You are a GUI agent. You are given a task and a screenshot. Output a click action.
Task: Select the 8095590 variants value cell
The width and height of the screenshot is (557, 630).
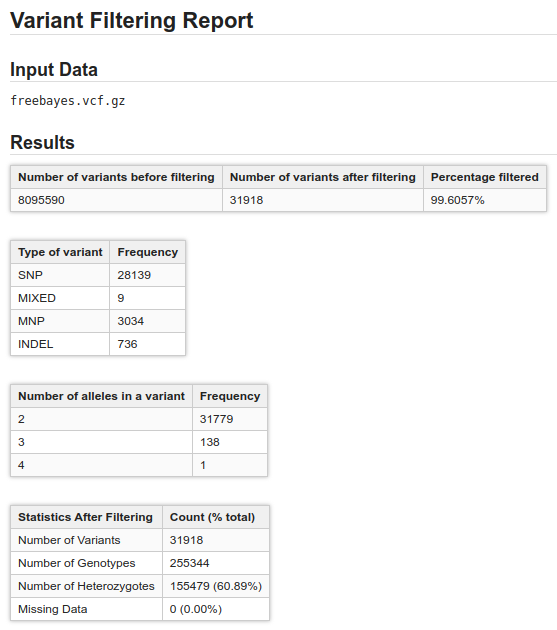coord(117,200)
